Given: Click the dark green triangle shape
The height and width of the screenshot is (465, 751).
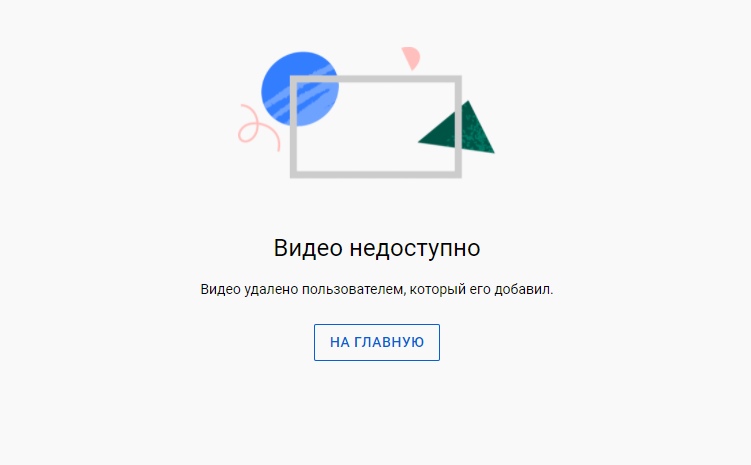Looking at the screenshot, I should click(456, 127).
